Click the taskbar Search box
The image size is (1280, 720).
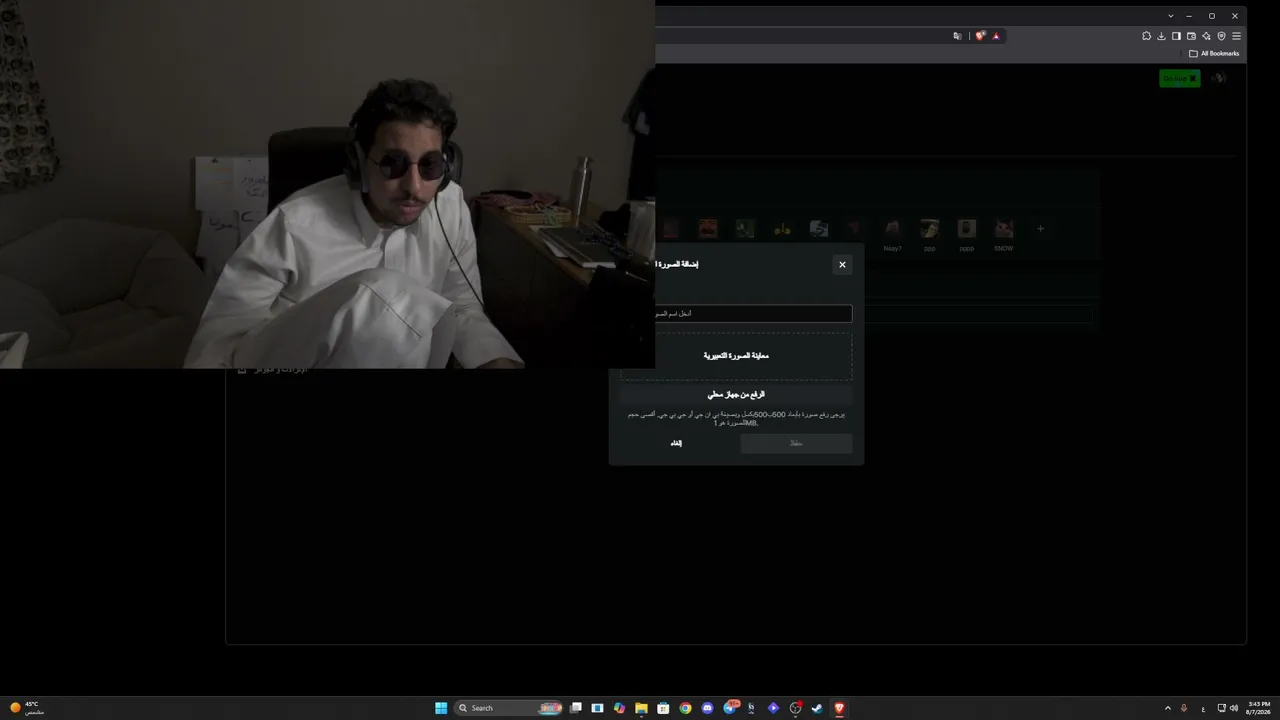click(x=508, y=708)
